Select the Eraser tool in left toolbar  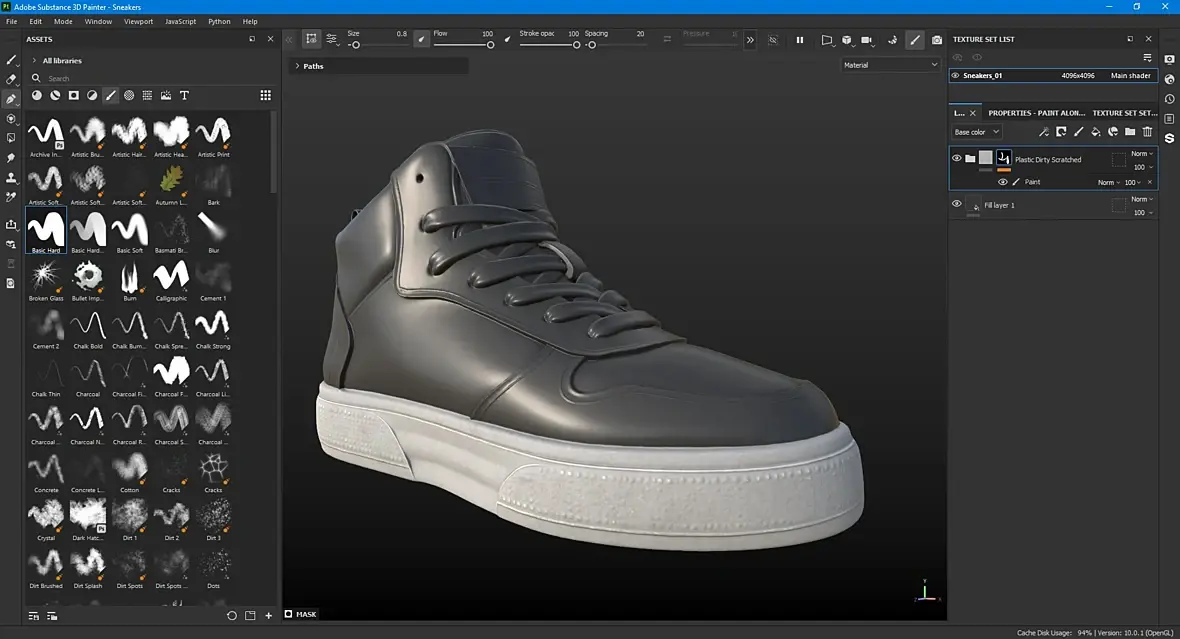[11, 79]
